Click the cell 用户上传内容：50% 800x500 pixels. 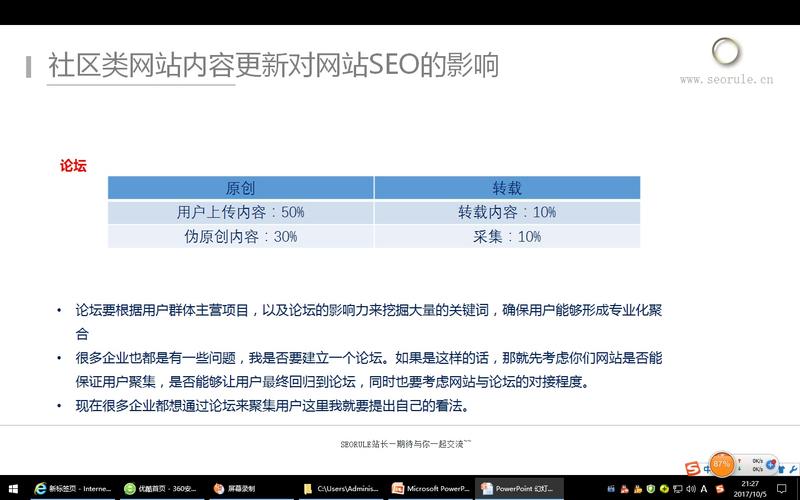click(240, 212)
